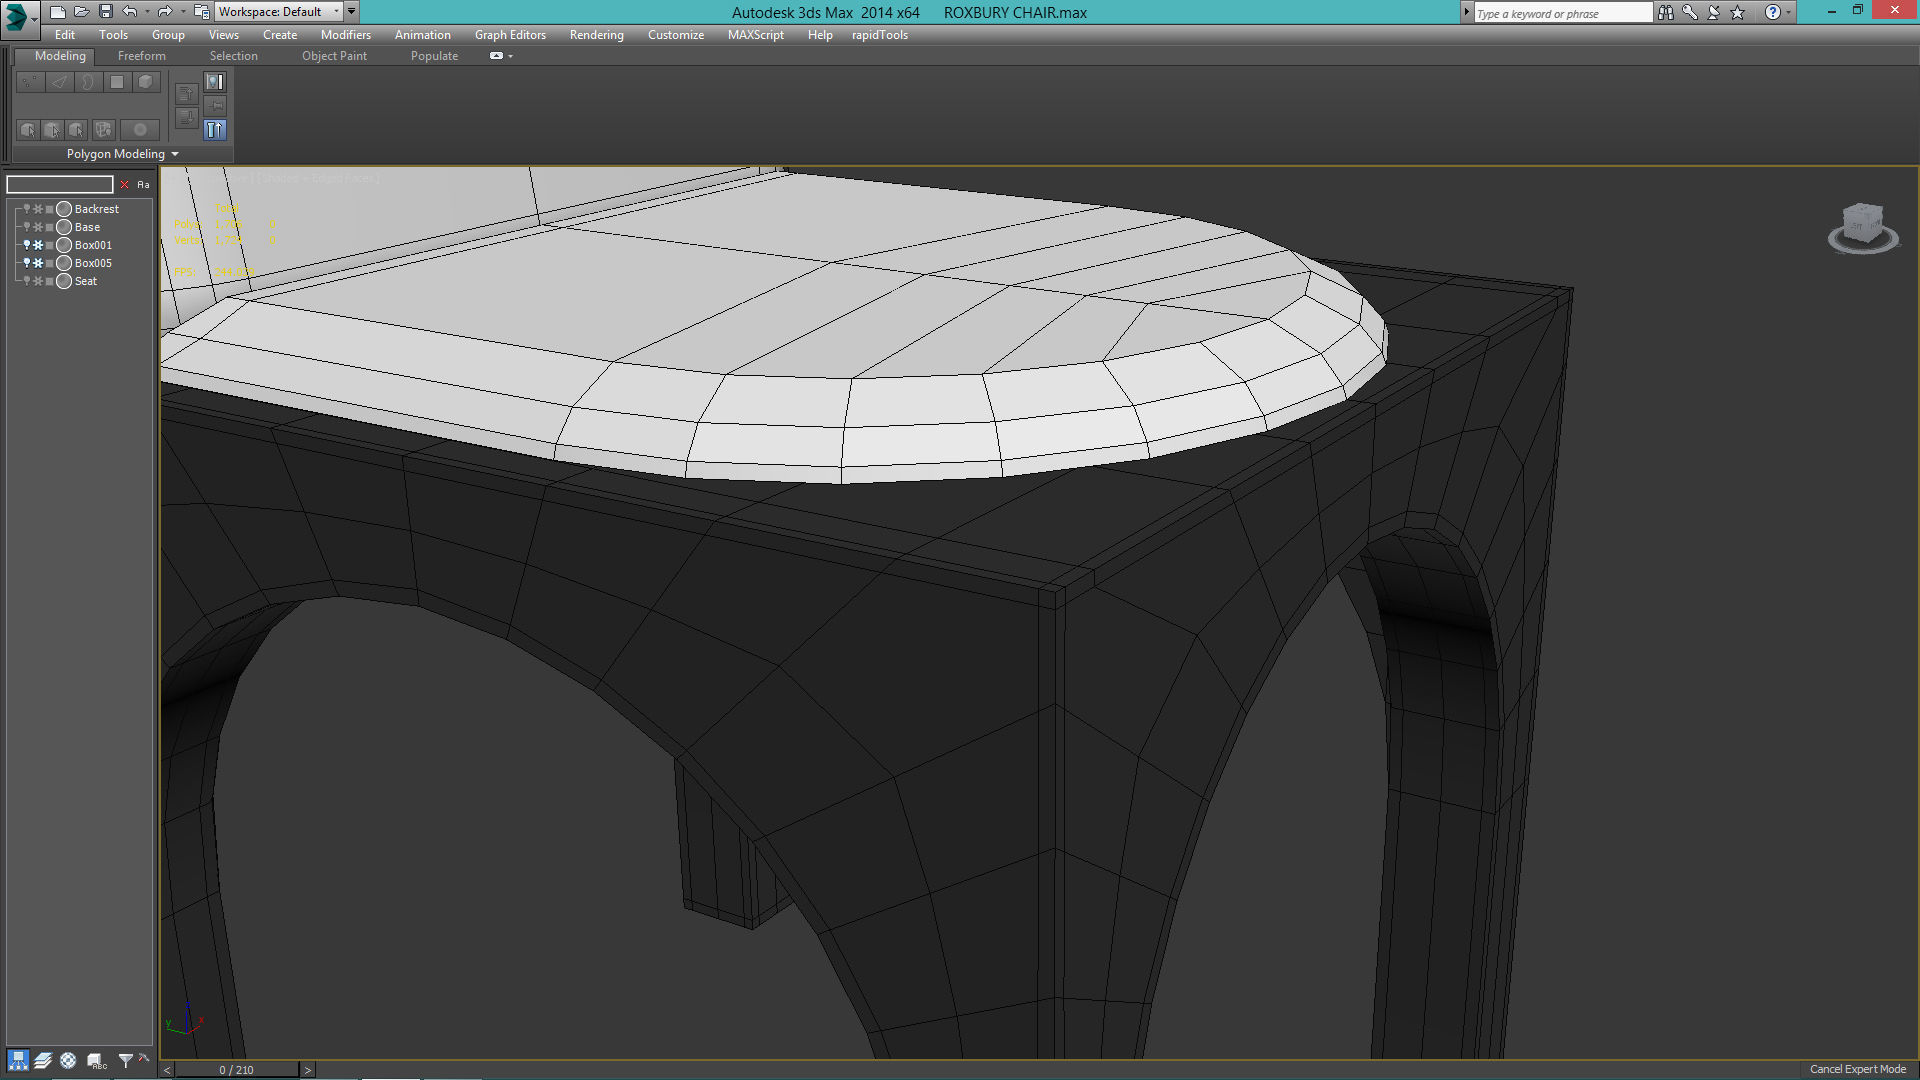Click the Open File folder icon
This screenshot has width=1920, height=1080.
[82, 12]
